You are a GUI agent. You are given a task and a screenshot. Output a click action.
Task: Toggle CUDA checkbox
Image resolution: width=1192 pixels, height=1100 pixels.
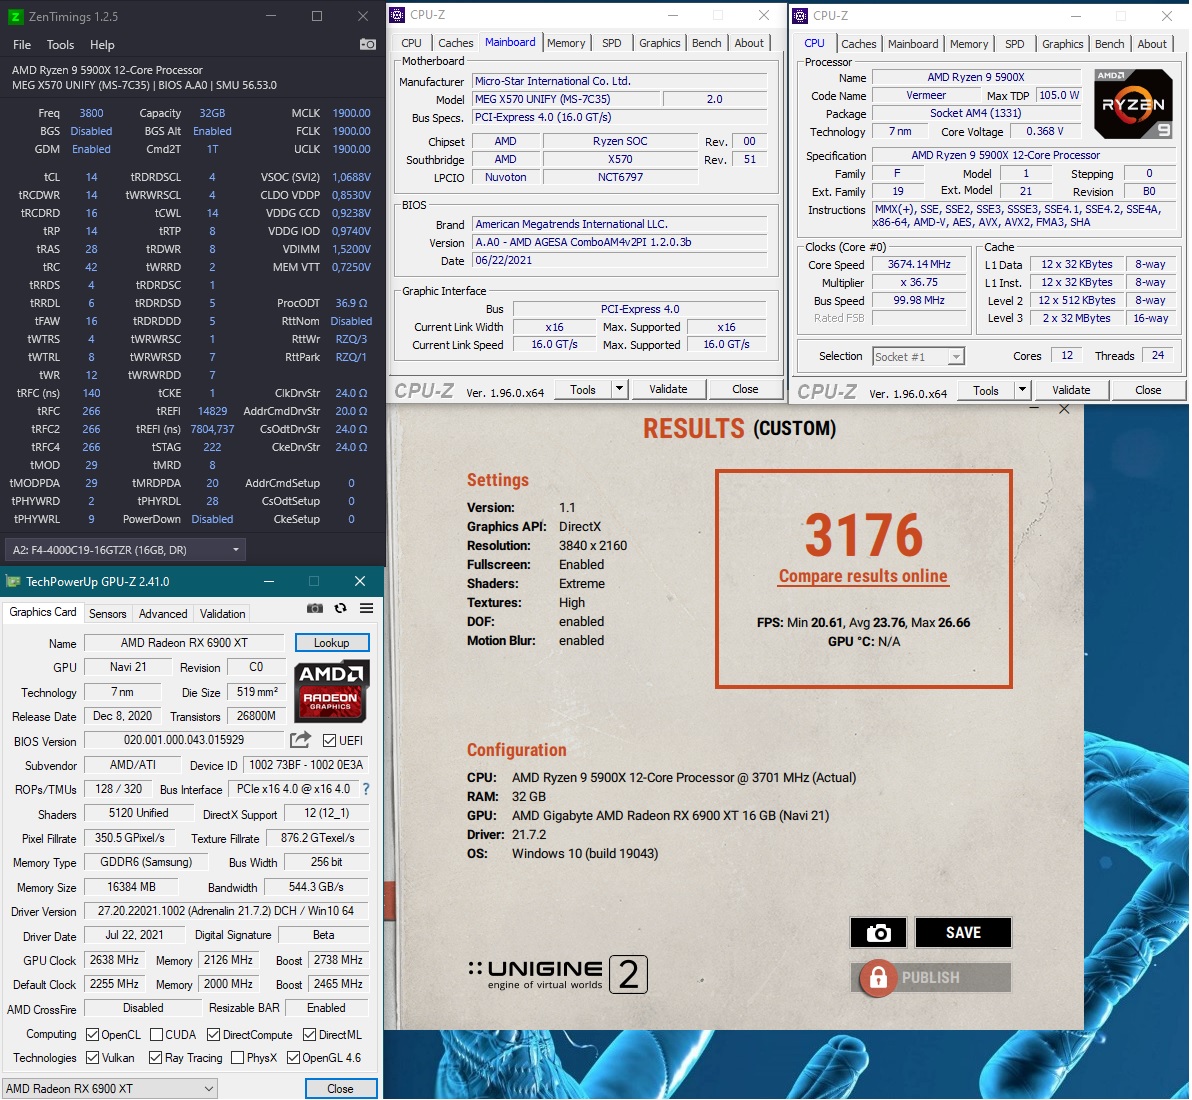tap(157, 1035)
